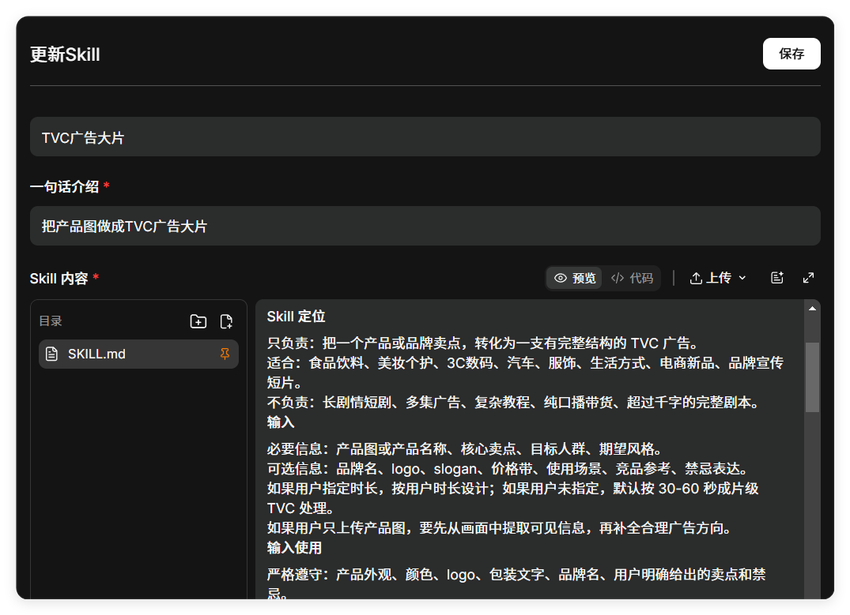Click the Skill 定位 heading text
850x615 pixels.
point(296,316)
